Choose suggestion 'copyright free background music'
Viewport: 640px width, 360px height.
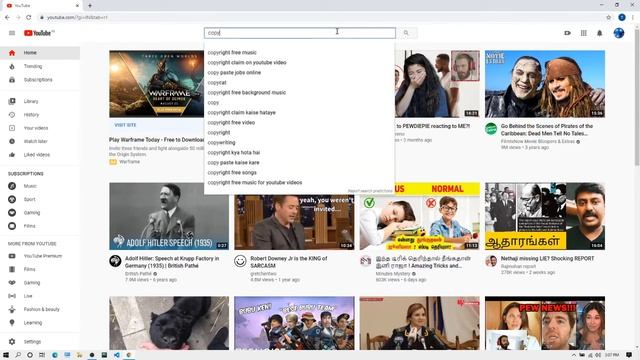click(299, 93)
